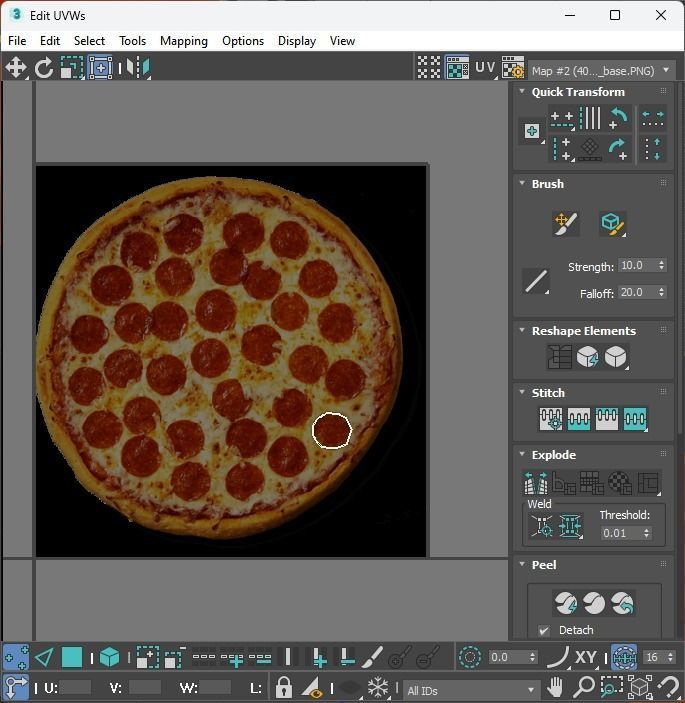Click Align Horizontally to Pivot
The height and width of the screenshot is (703, 685).
(x=562, y=119)
